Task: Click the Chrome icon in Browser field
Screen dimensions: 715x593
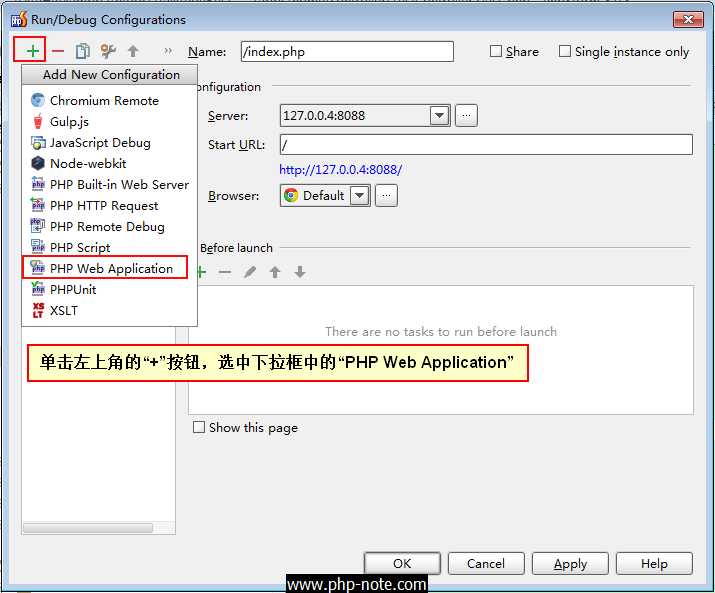Action: pyautogui.click(x=291, y=195)
